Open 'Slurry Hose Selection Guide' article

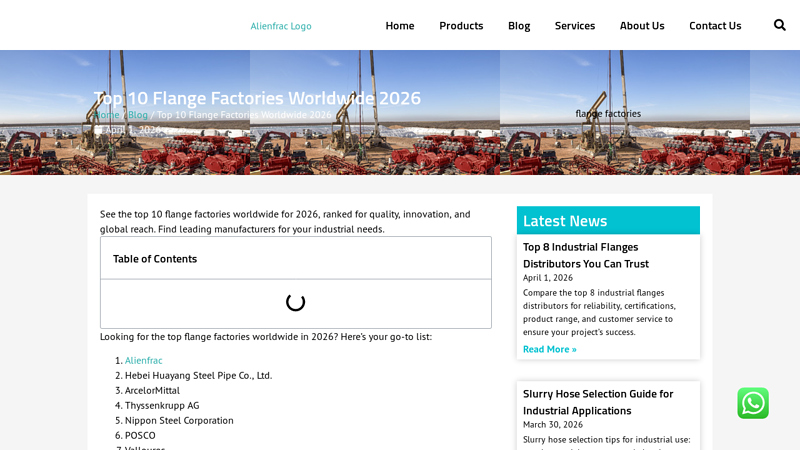pyautogui.click(x=597, y=401)
